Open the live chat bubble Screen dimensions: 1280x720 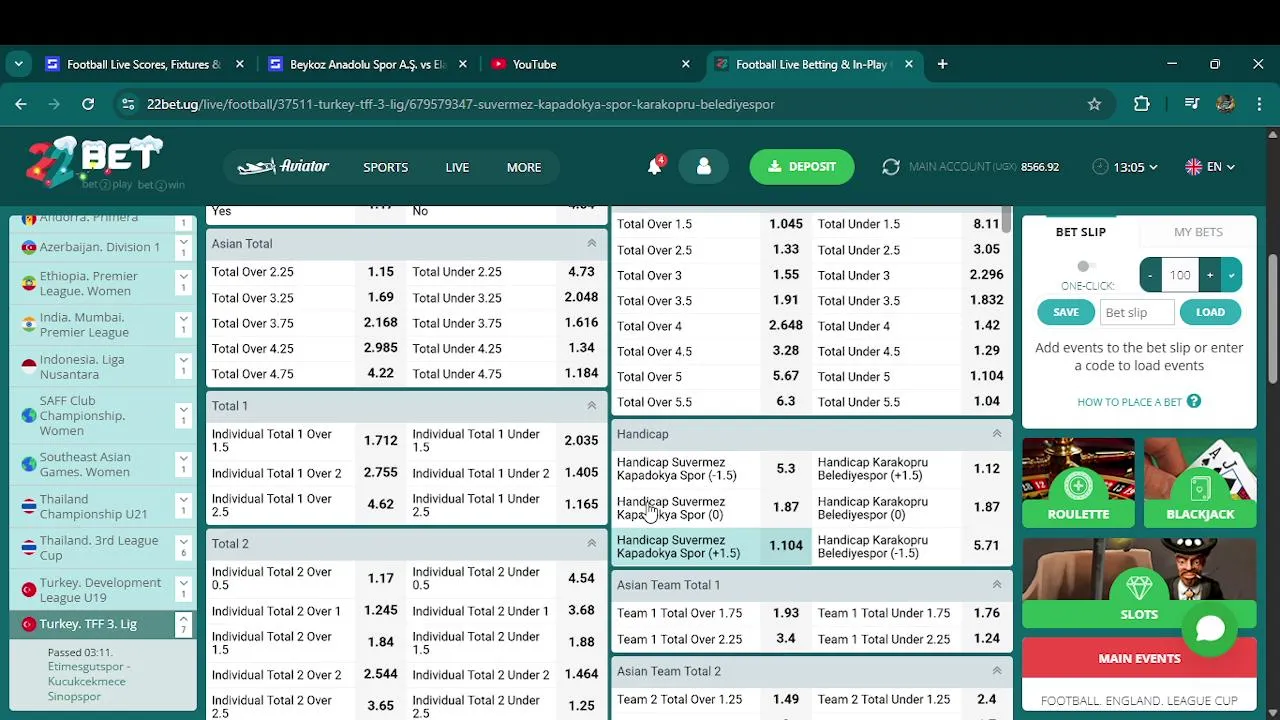[x=1210, y=629]
